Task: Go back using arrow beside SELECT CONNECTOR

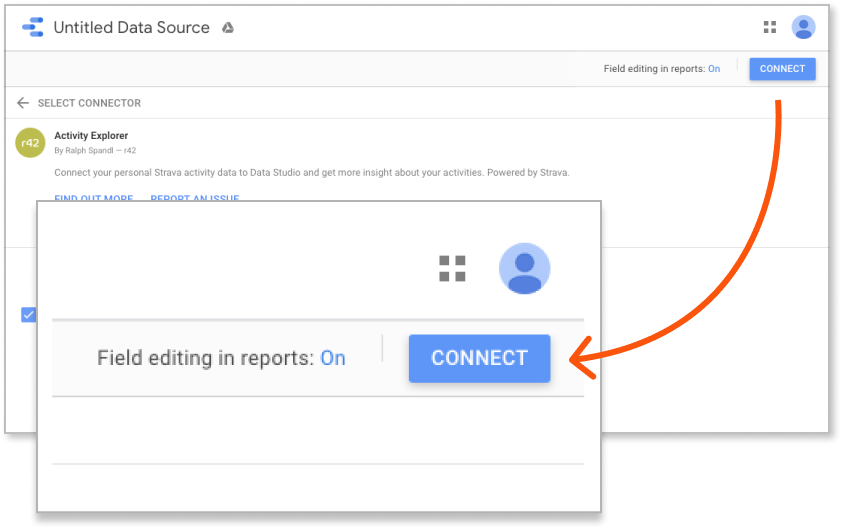Action: tap(23, 103)
